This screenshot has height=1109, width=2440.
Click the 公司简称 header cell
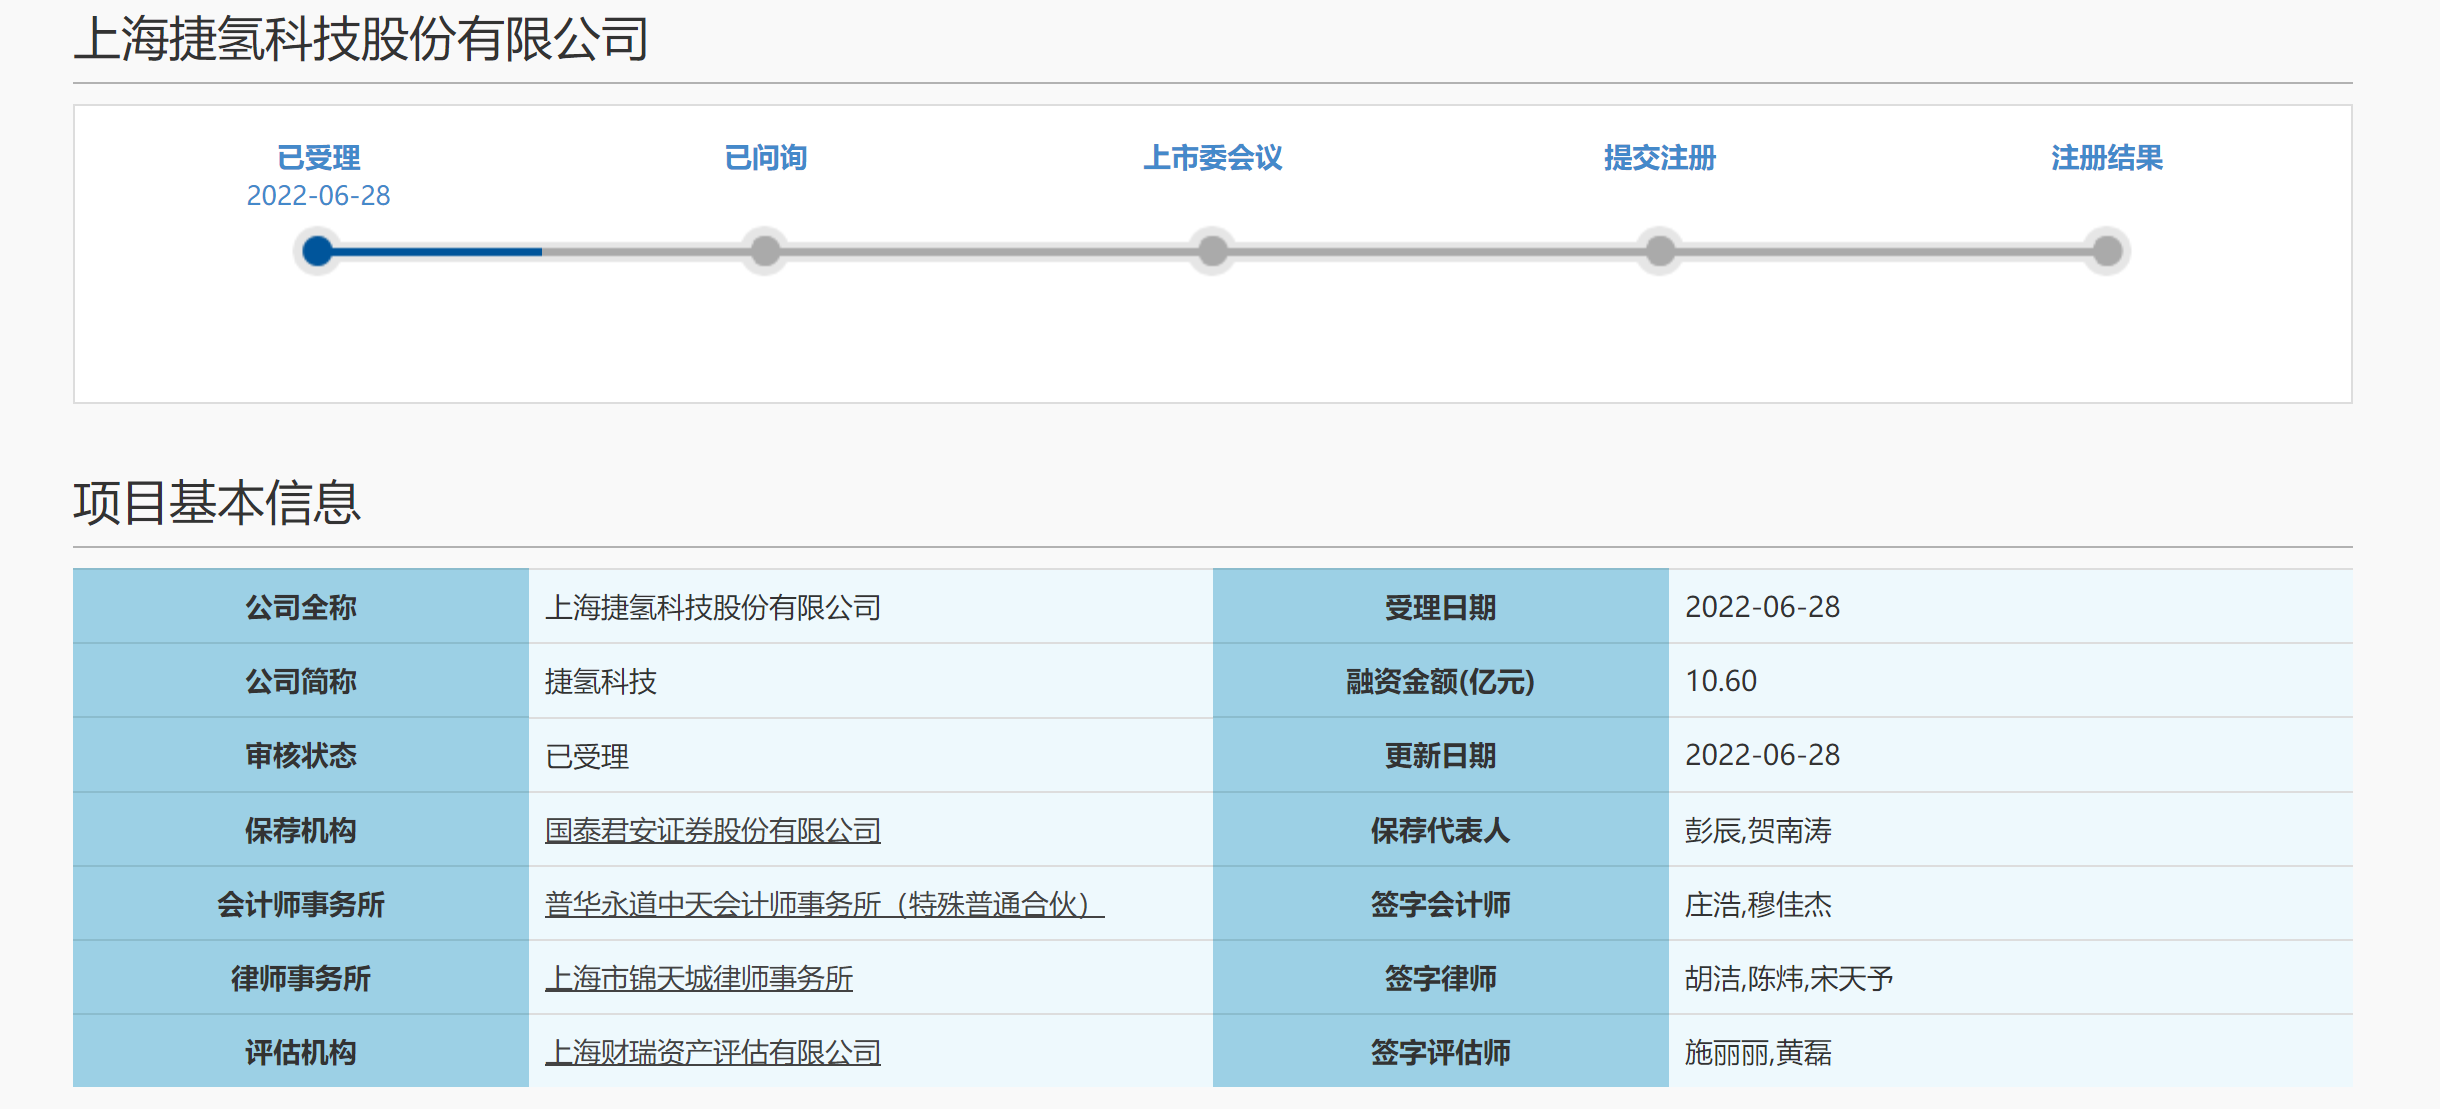(x=301, y=681)
